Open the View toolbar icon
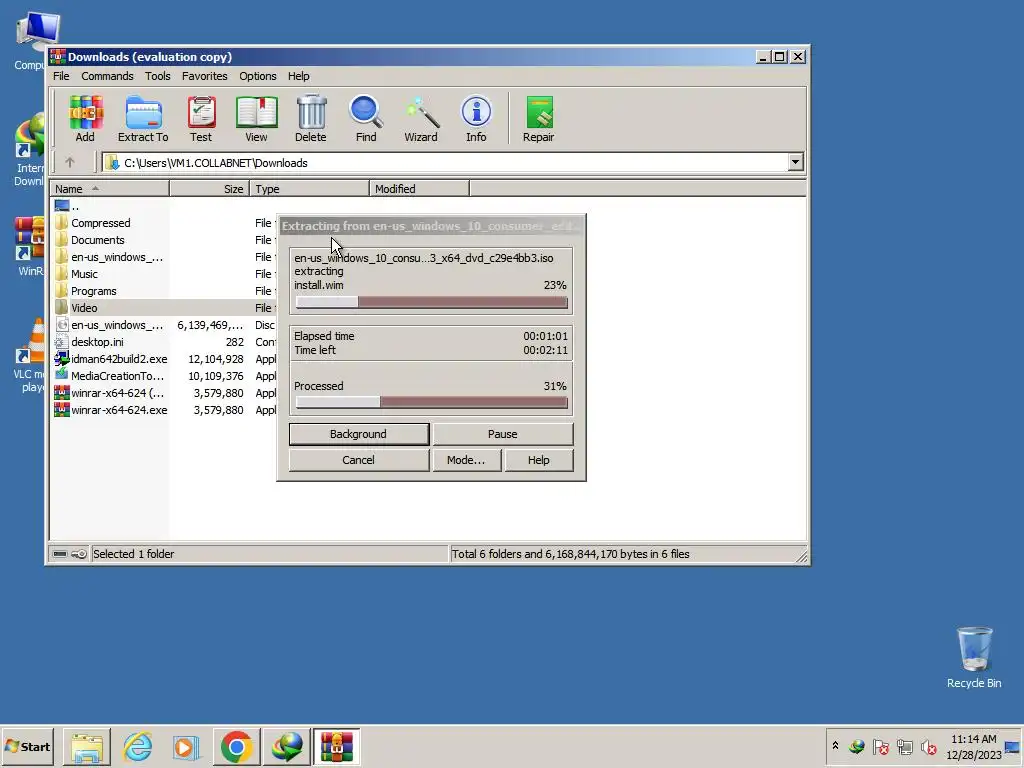 point(256,119)
